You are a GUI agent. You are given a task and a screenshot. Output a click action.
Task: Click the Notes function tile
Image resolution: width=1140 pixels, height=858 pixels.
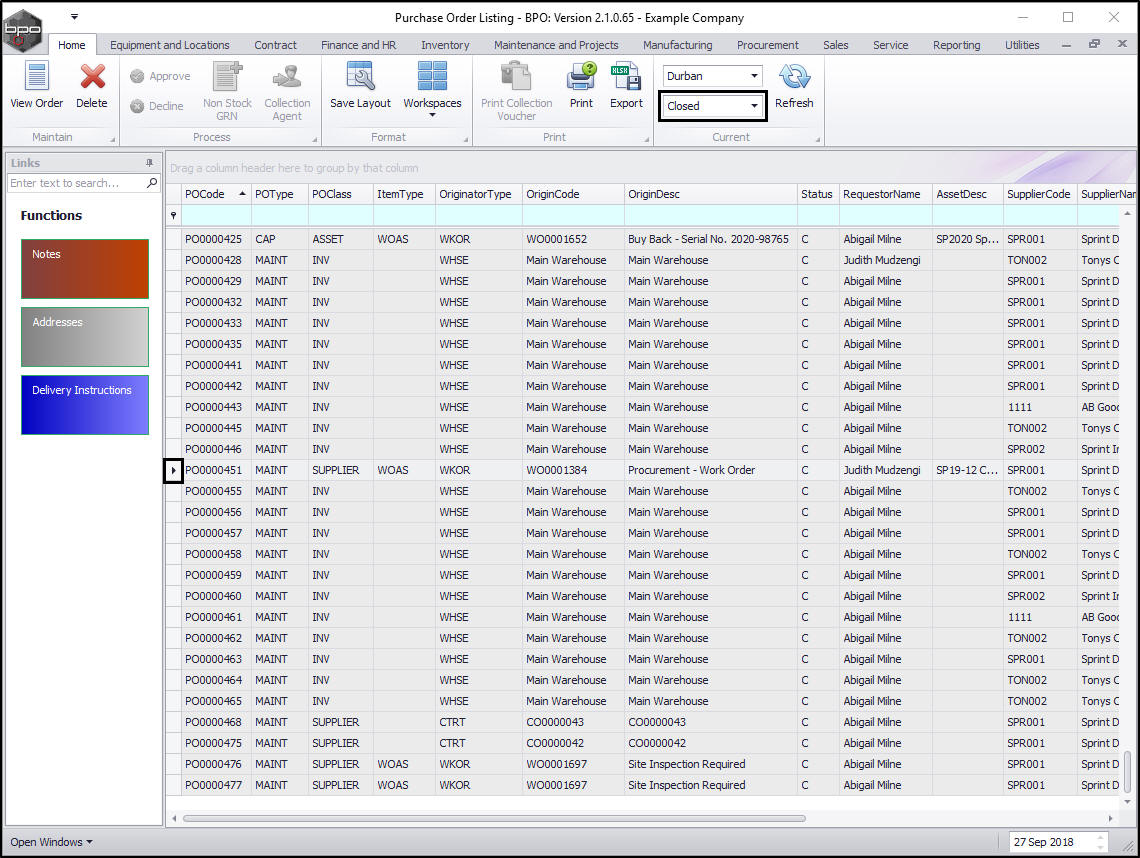coord(85,269)
